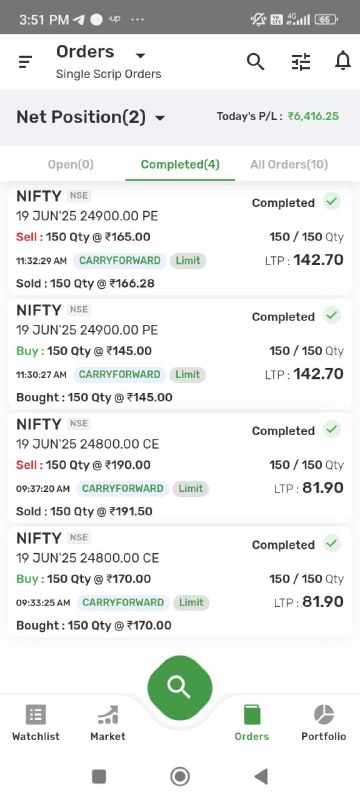Open the 24900 PE buy order at ₹145.00
Screen dimensions: 360x800
[179, 354]
